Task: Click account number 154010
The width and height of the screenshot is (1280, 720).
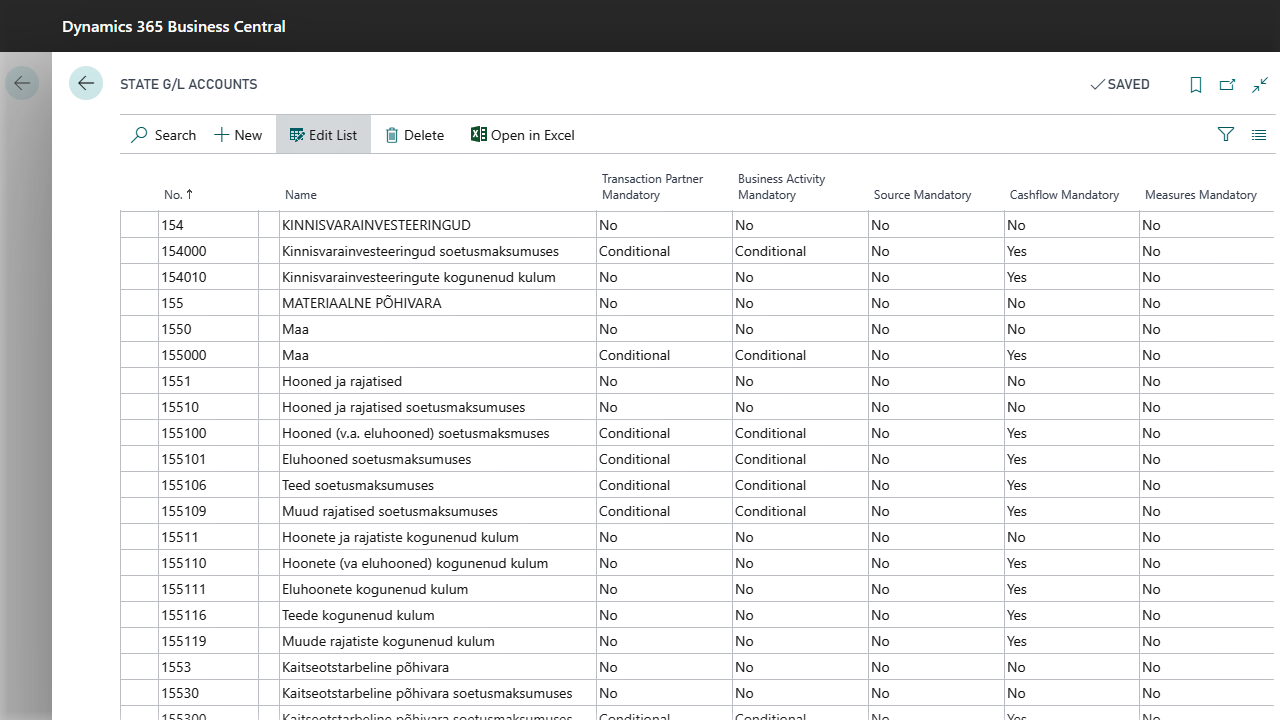Action: pos(208,277)
